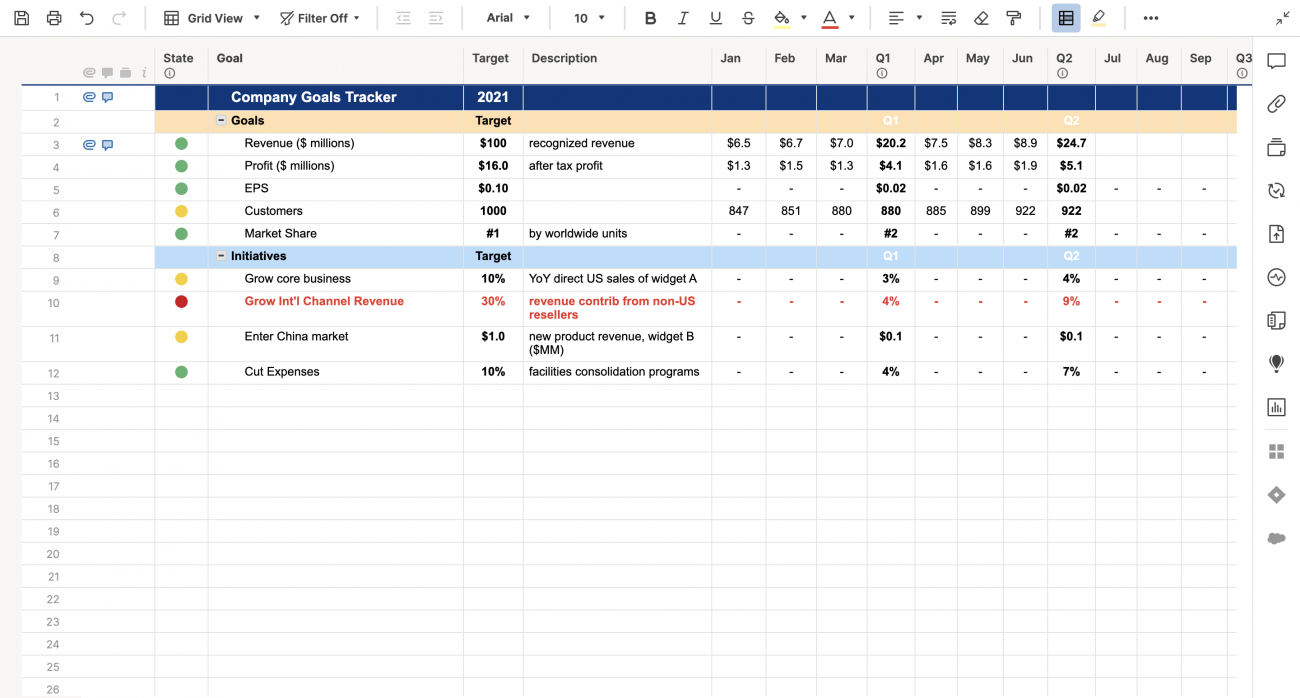Open the Attachments panel via the paperclip
1300x698 pixels.
(x=1276, y=104)
